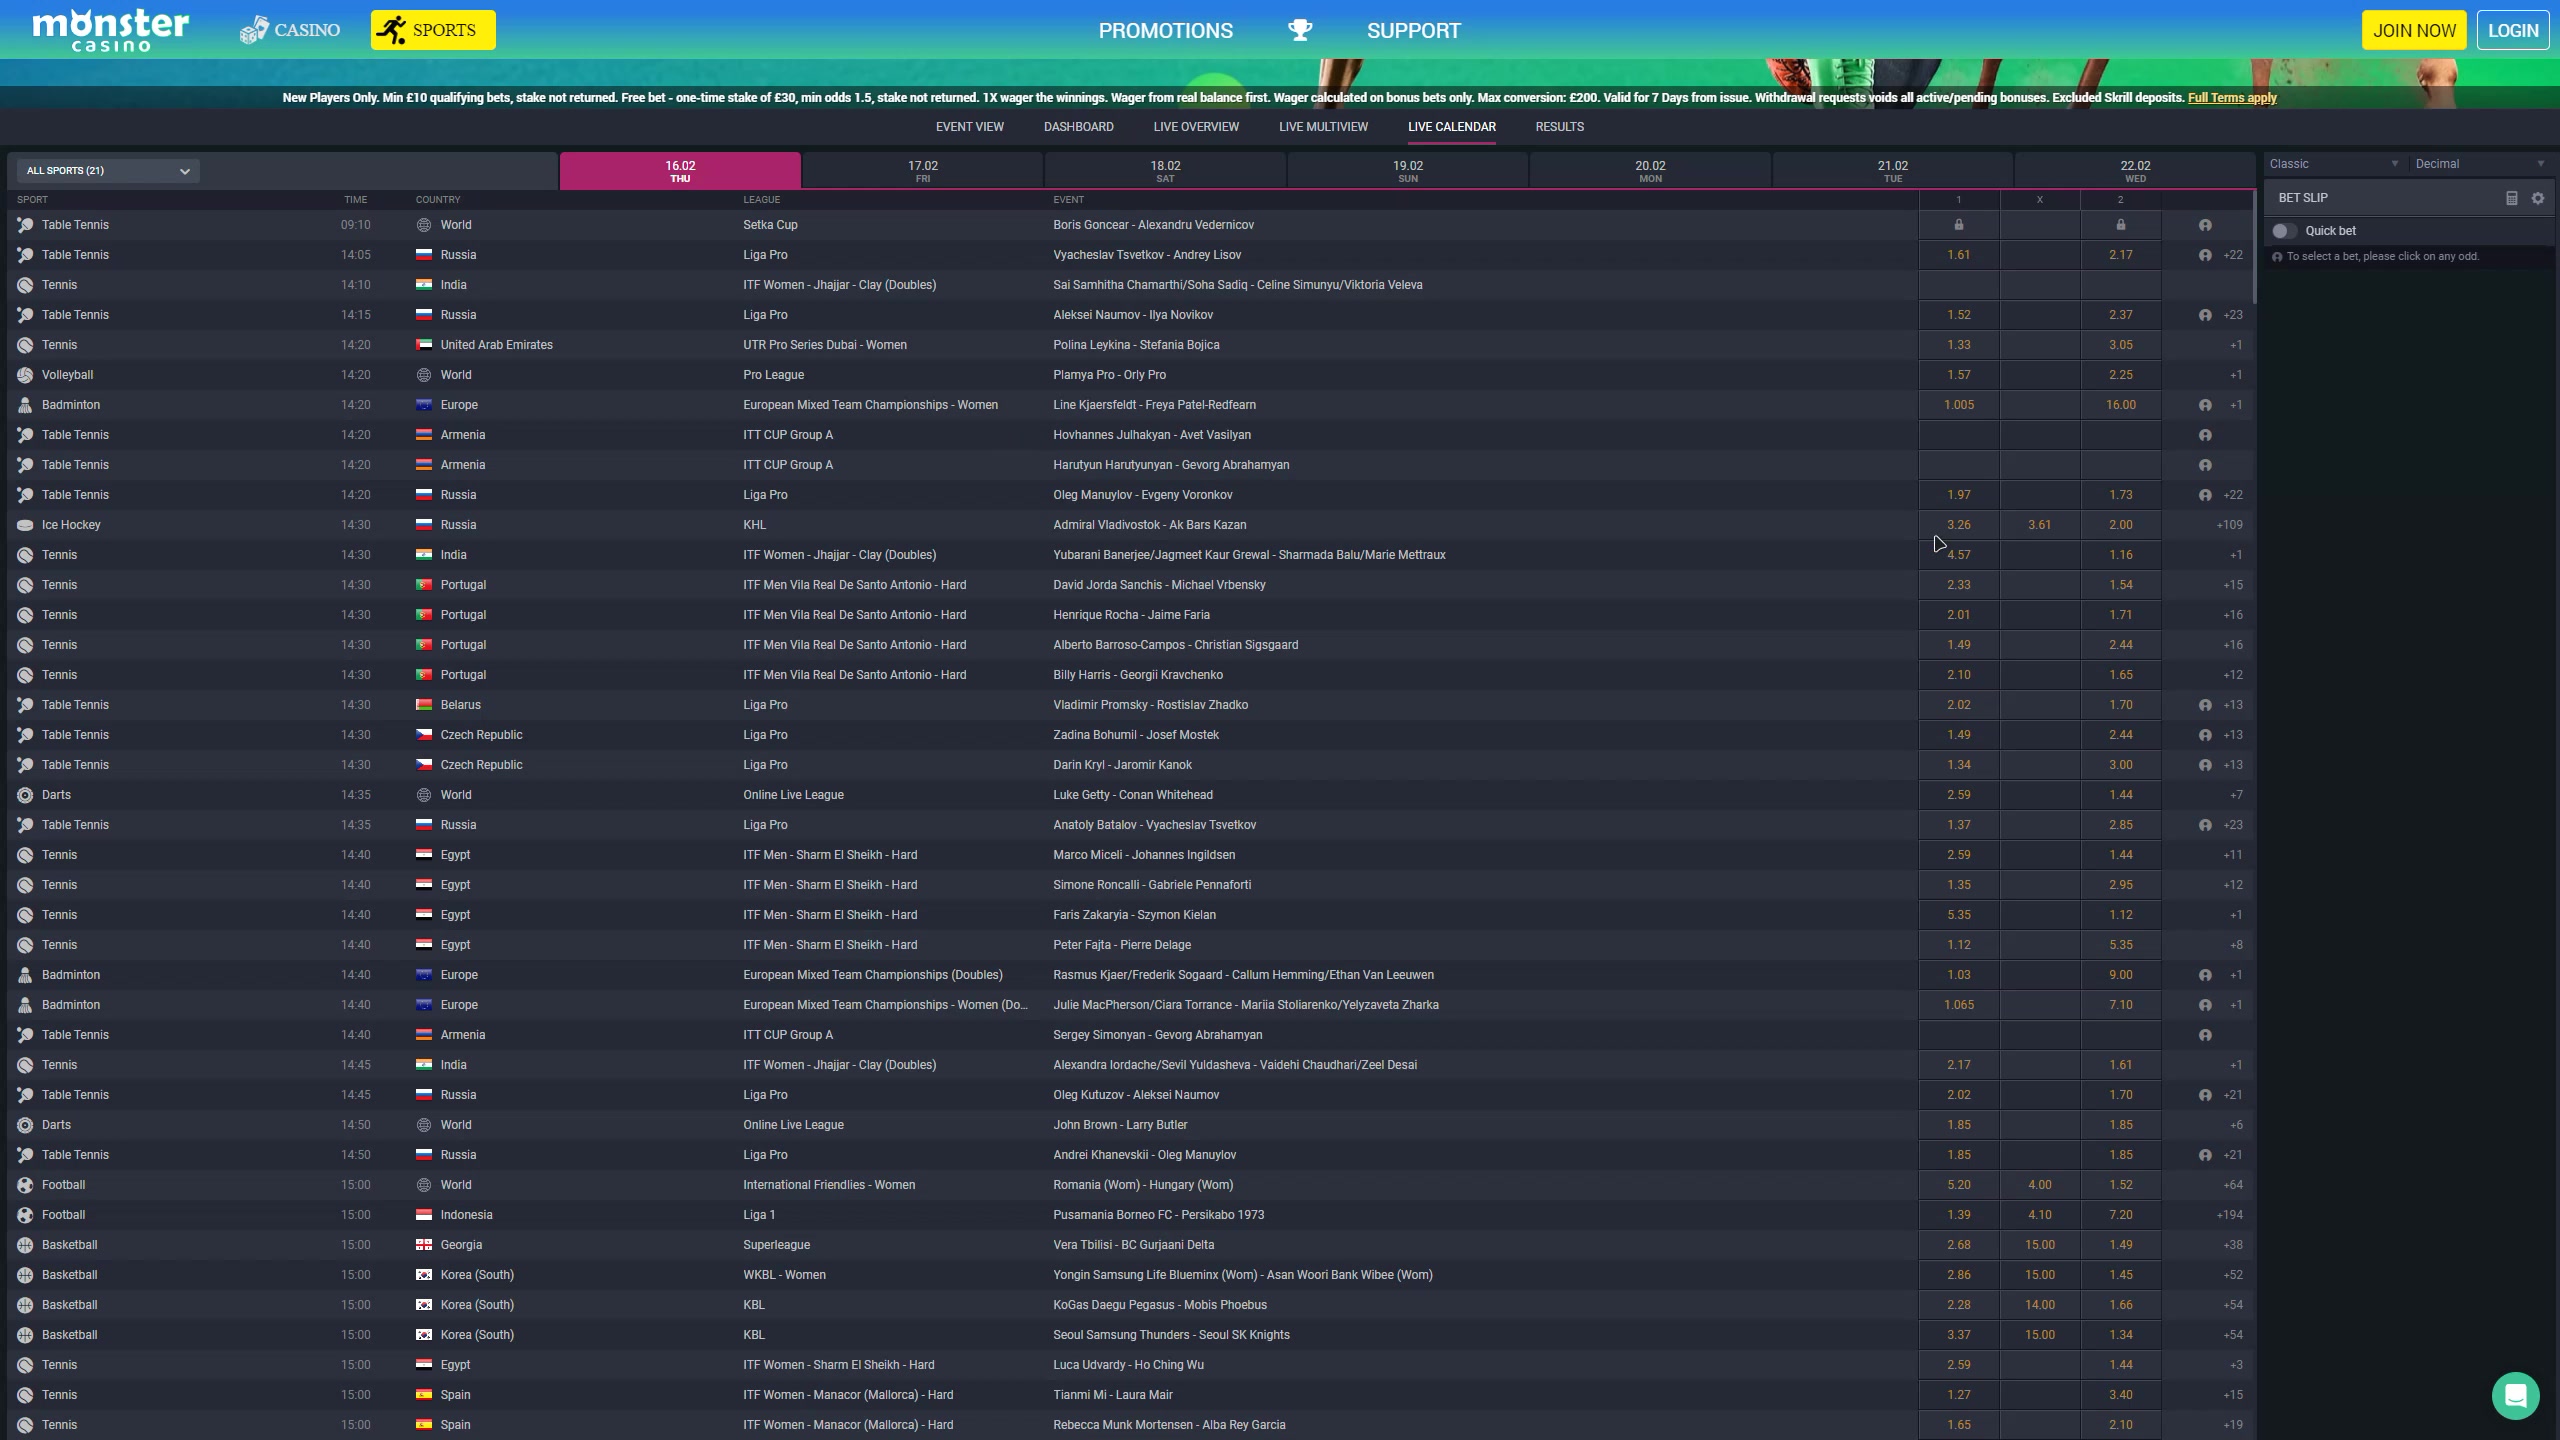Click stats icon for Boris Goncear match
The height and width of the screenshot is (1440, 2560).
pyautogui.click(x=2204, y=225)
